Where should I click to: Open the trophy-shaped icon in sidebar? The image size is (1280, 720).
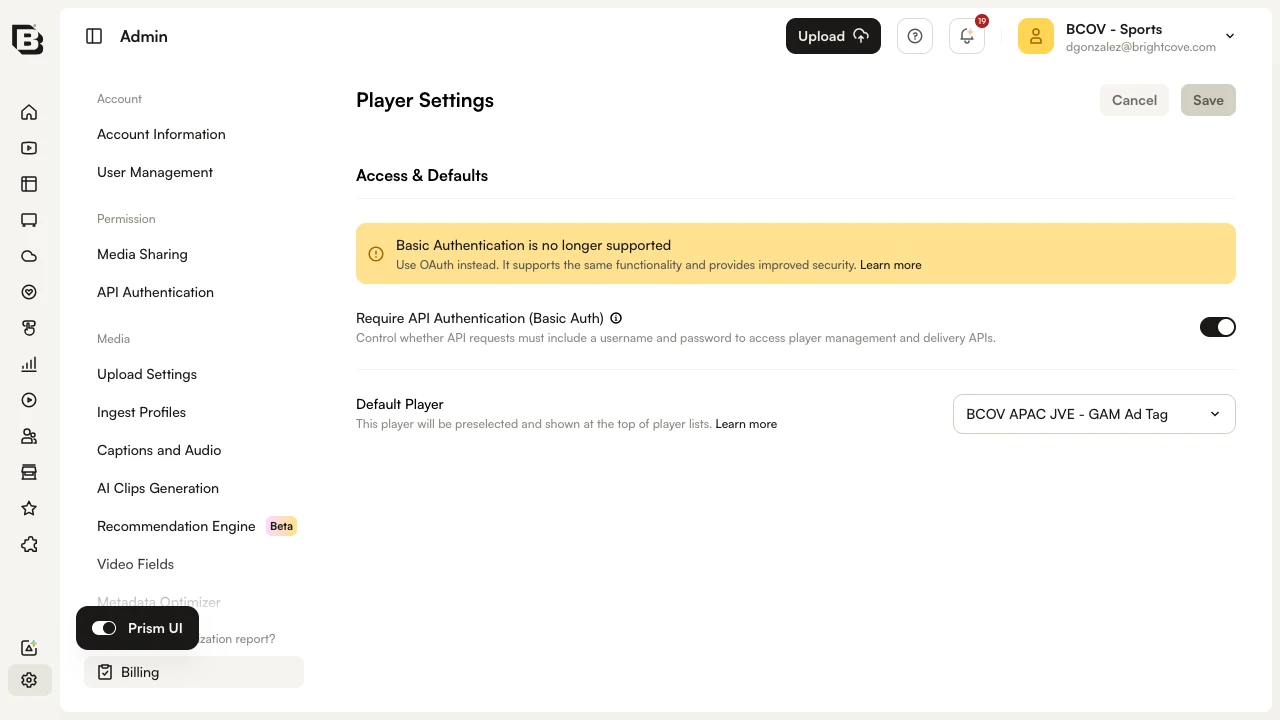(29, 328)
